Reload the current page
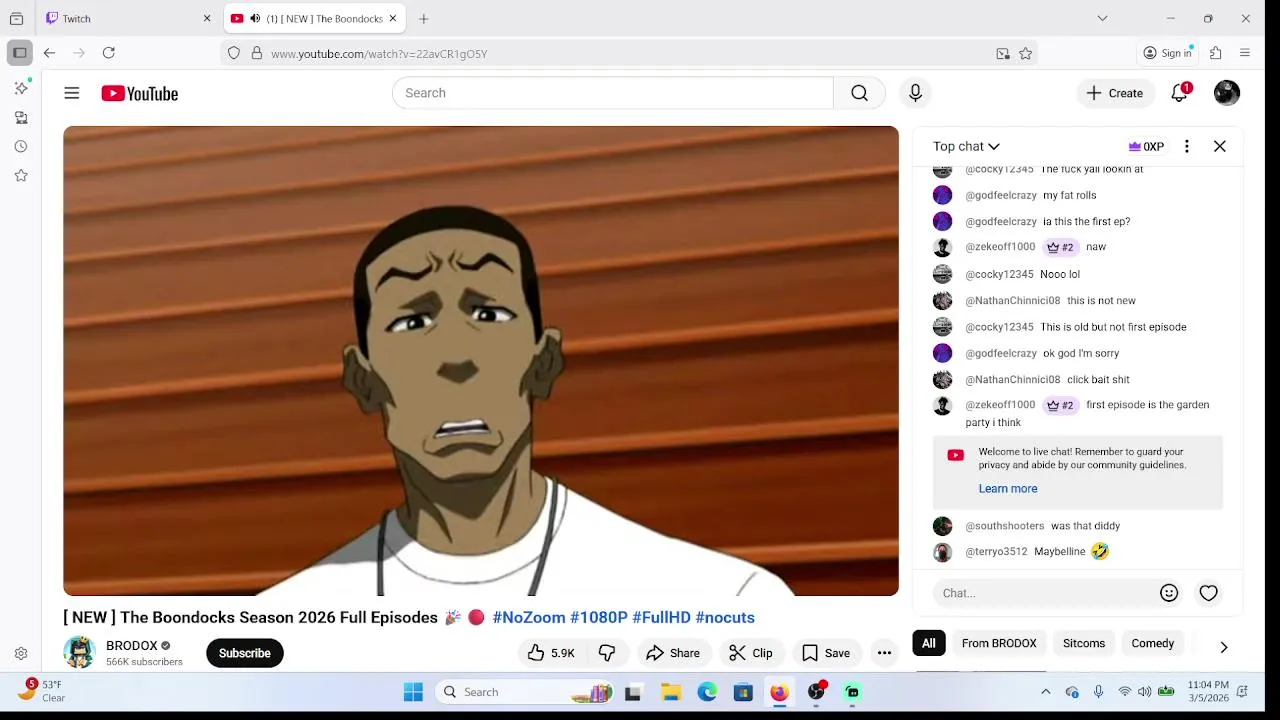The width and height of the screenshot is (1280, 720). click(x=109, y=53)
